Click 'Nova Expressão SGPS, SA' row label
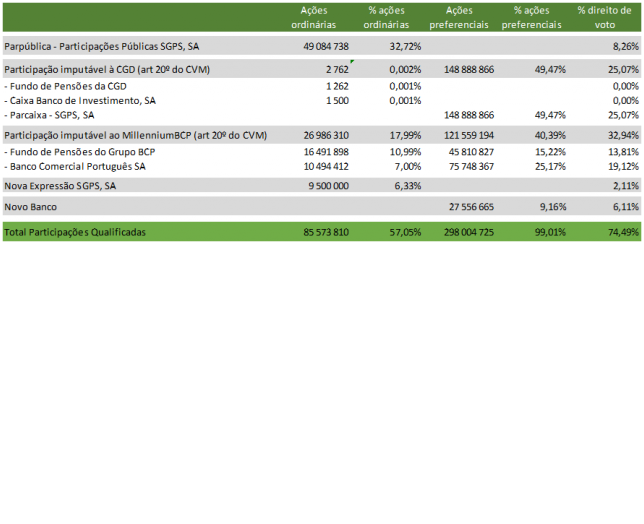The height and width of the screenshot is (524, 644). tap(60, 186)
